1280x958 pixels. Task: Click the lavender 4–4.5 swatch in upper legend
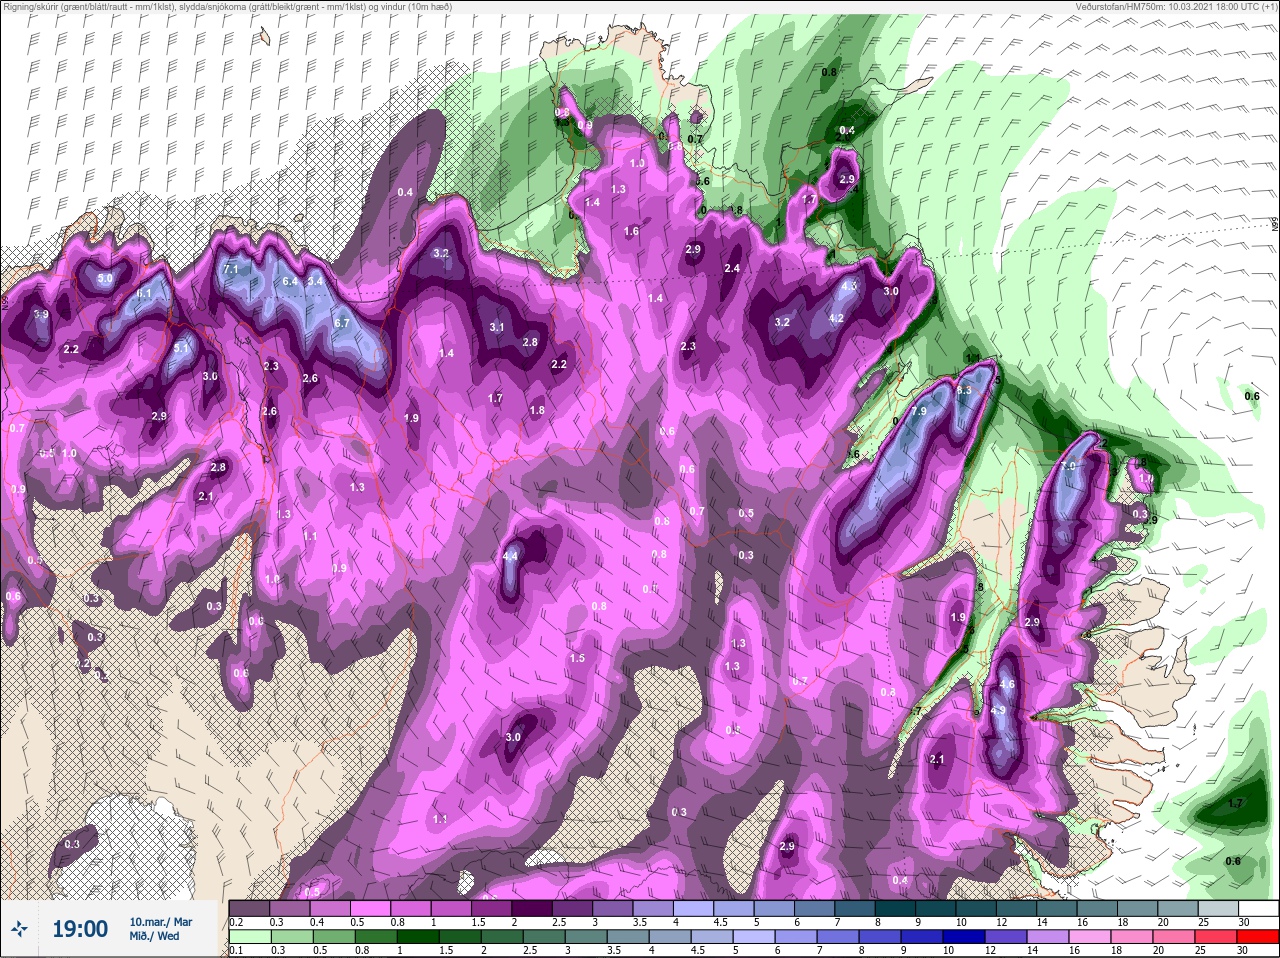pyautogui.click(x=692, y=909)
